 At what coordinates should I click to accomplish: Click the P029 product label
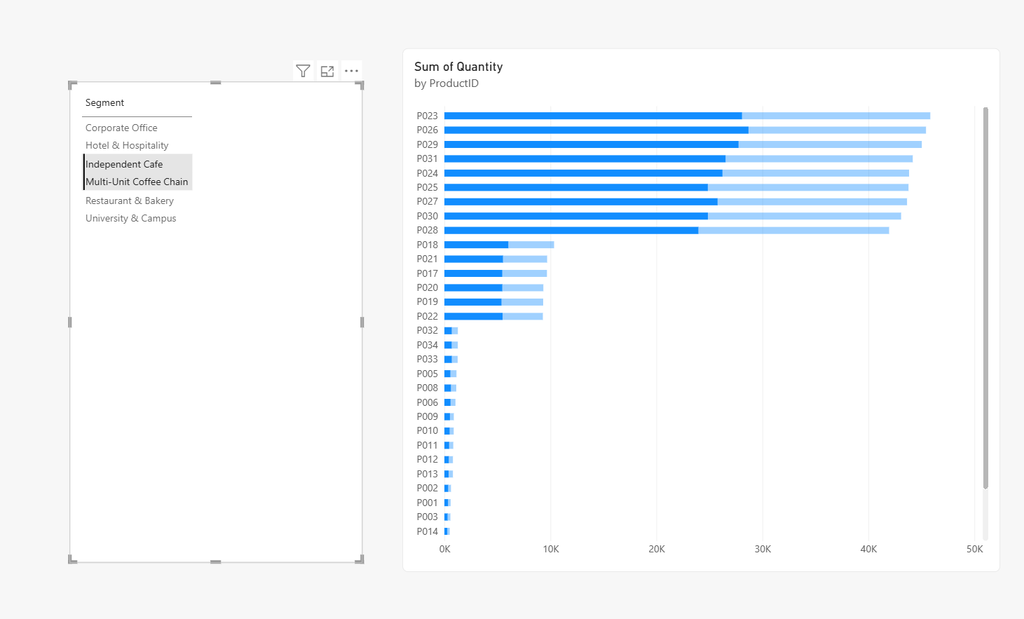pyautogui.click(x=427, y=144)
